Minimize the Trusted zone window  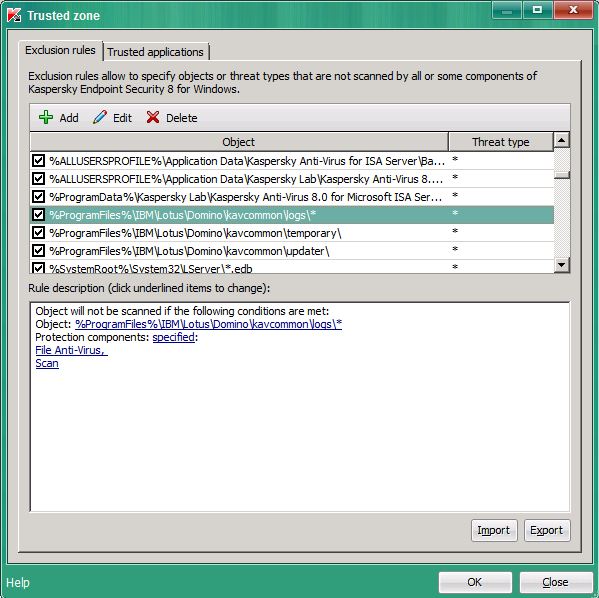pos(507,10)
